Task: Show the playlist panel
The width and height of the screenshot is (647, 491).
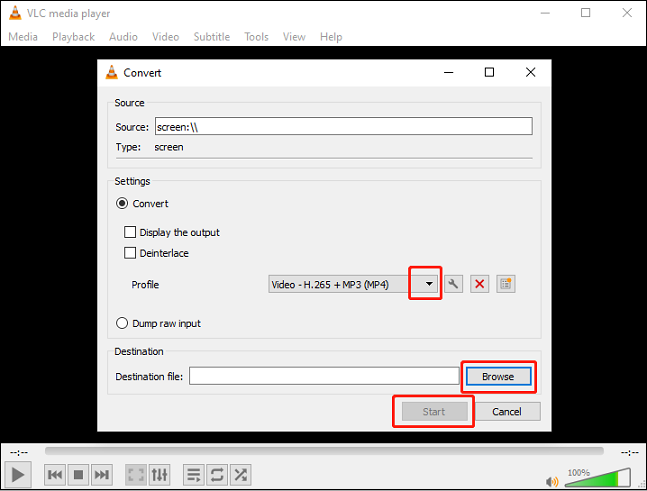Action: 194,474
